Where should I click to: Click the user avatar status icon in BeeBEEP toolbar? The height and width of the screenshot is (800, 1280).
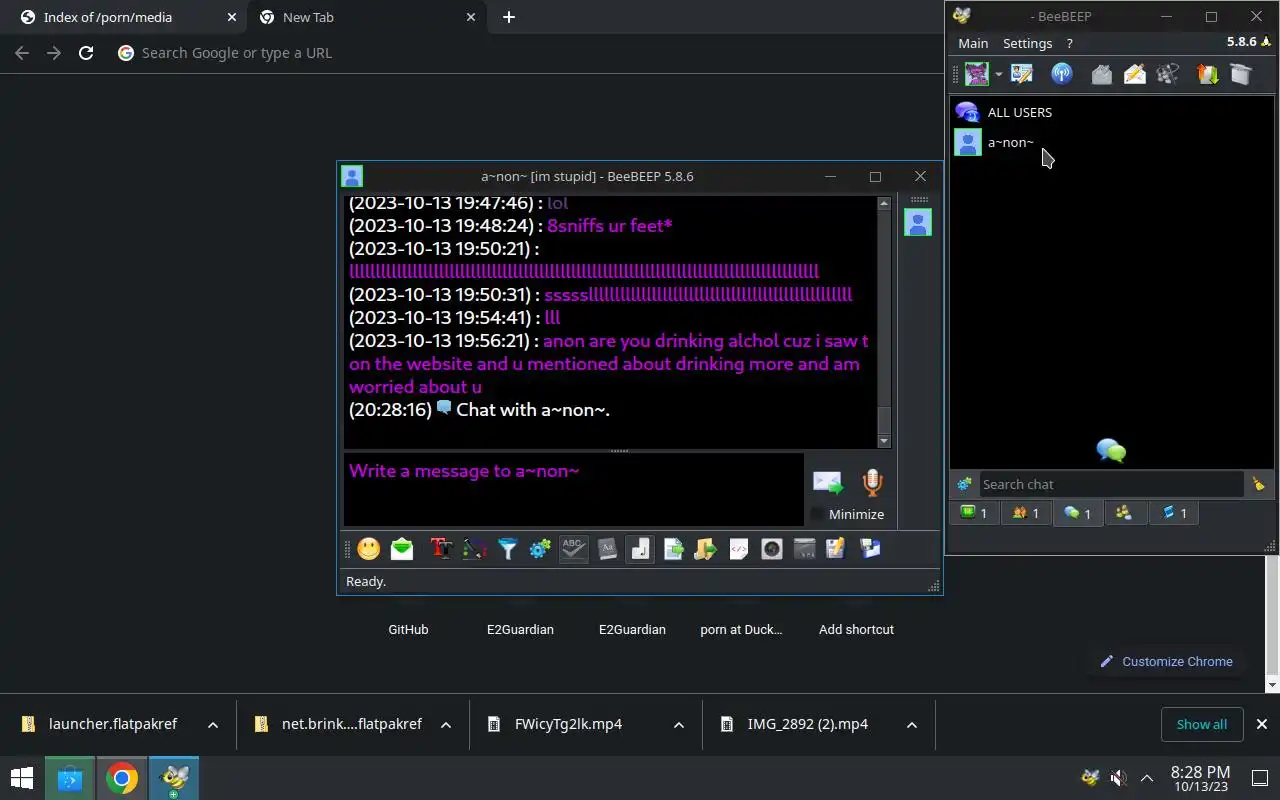tap(976, 74)
